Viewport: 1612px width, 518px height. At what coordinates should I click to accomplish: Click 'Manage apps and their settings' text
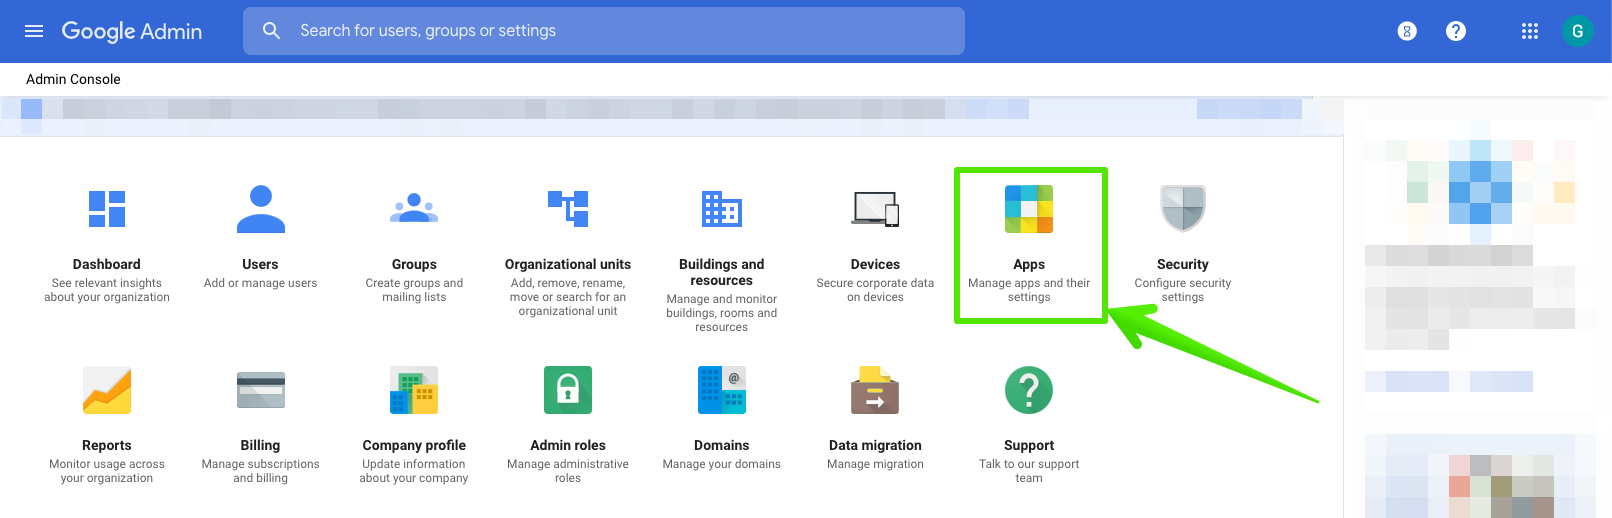[x=1029, y=290]
